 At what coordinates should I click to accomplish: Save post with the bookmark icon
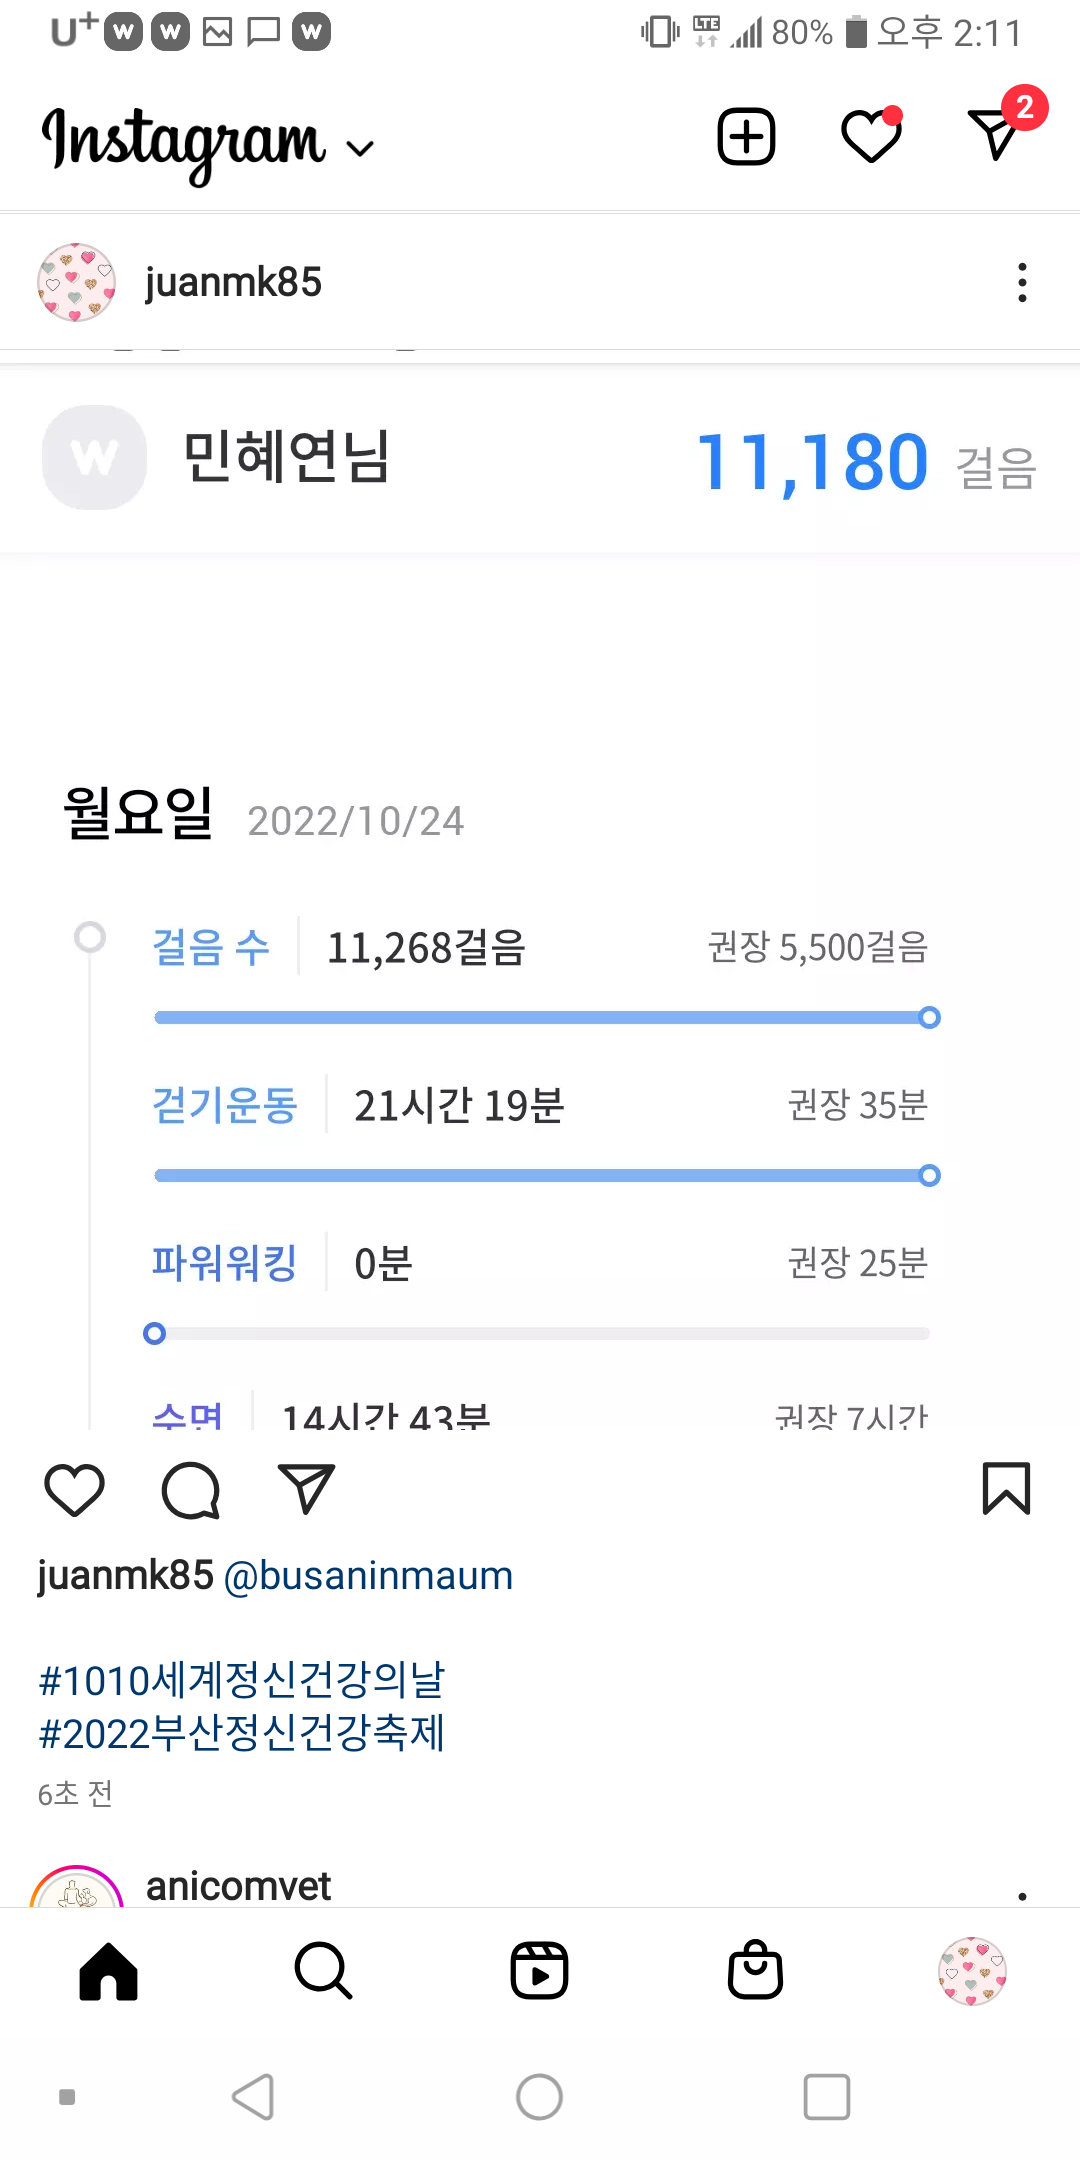click(1006, 1490)
